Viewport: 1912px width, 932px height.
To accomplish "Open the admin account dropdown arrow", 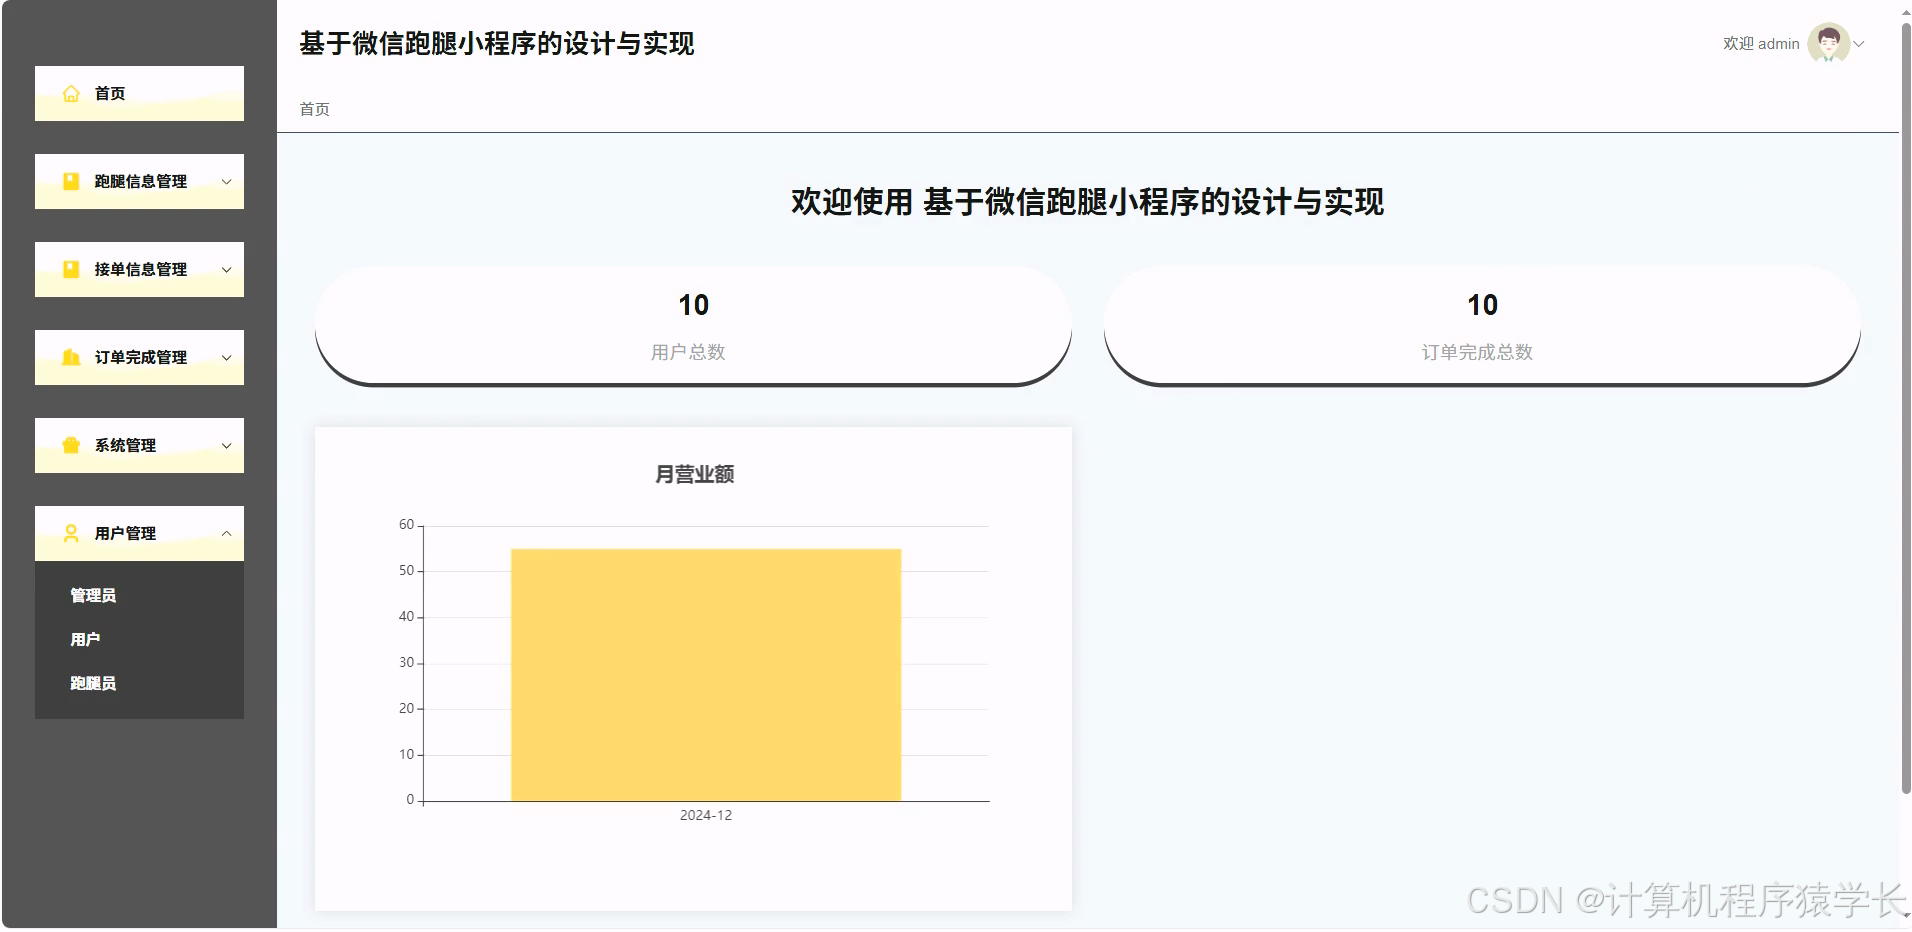I will 1861,44.
